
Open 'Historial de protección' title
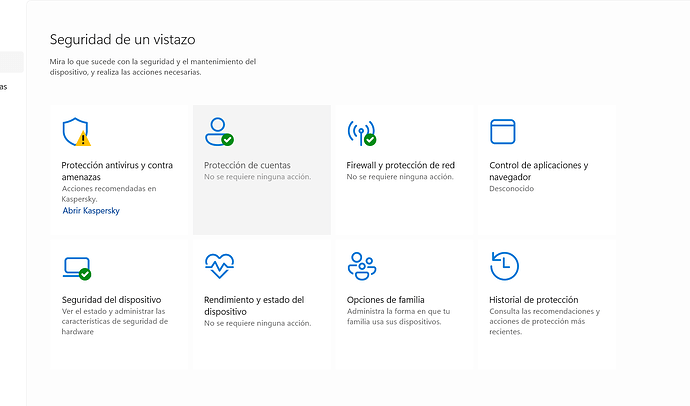click(x=534, y=299)
